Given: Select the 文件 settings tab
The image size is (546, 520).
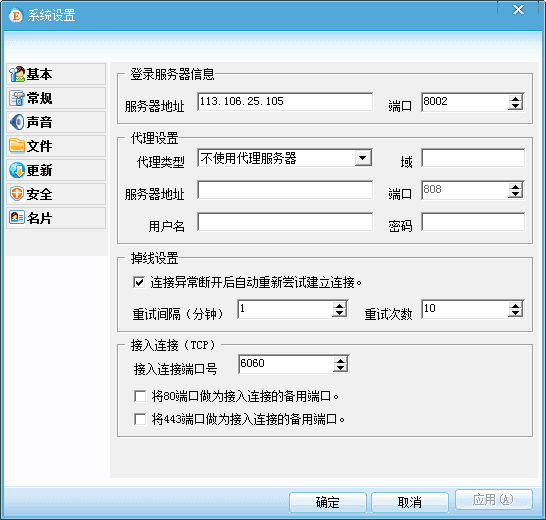Looking at the screenshot, I should pos(56,146).
